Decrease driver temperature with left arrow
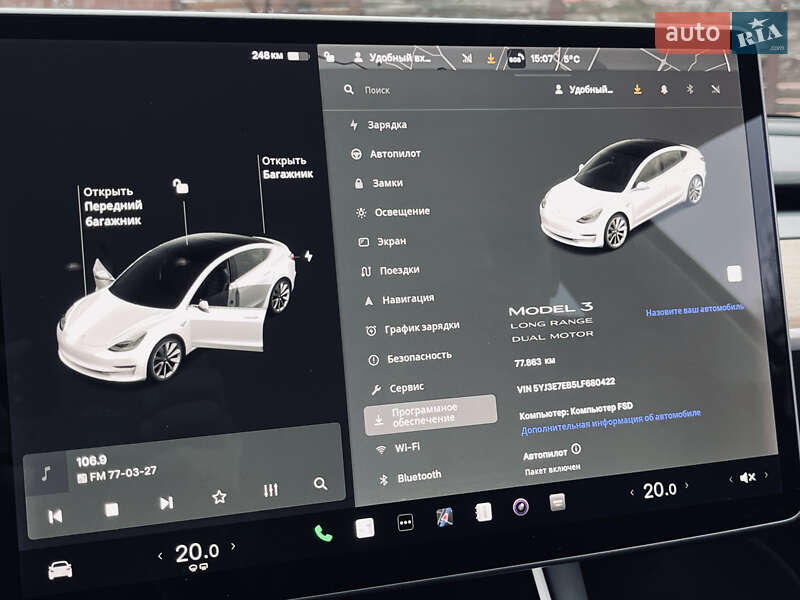 tap(160, 556)
